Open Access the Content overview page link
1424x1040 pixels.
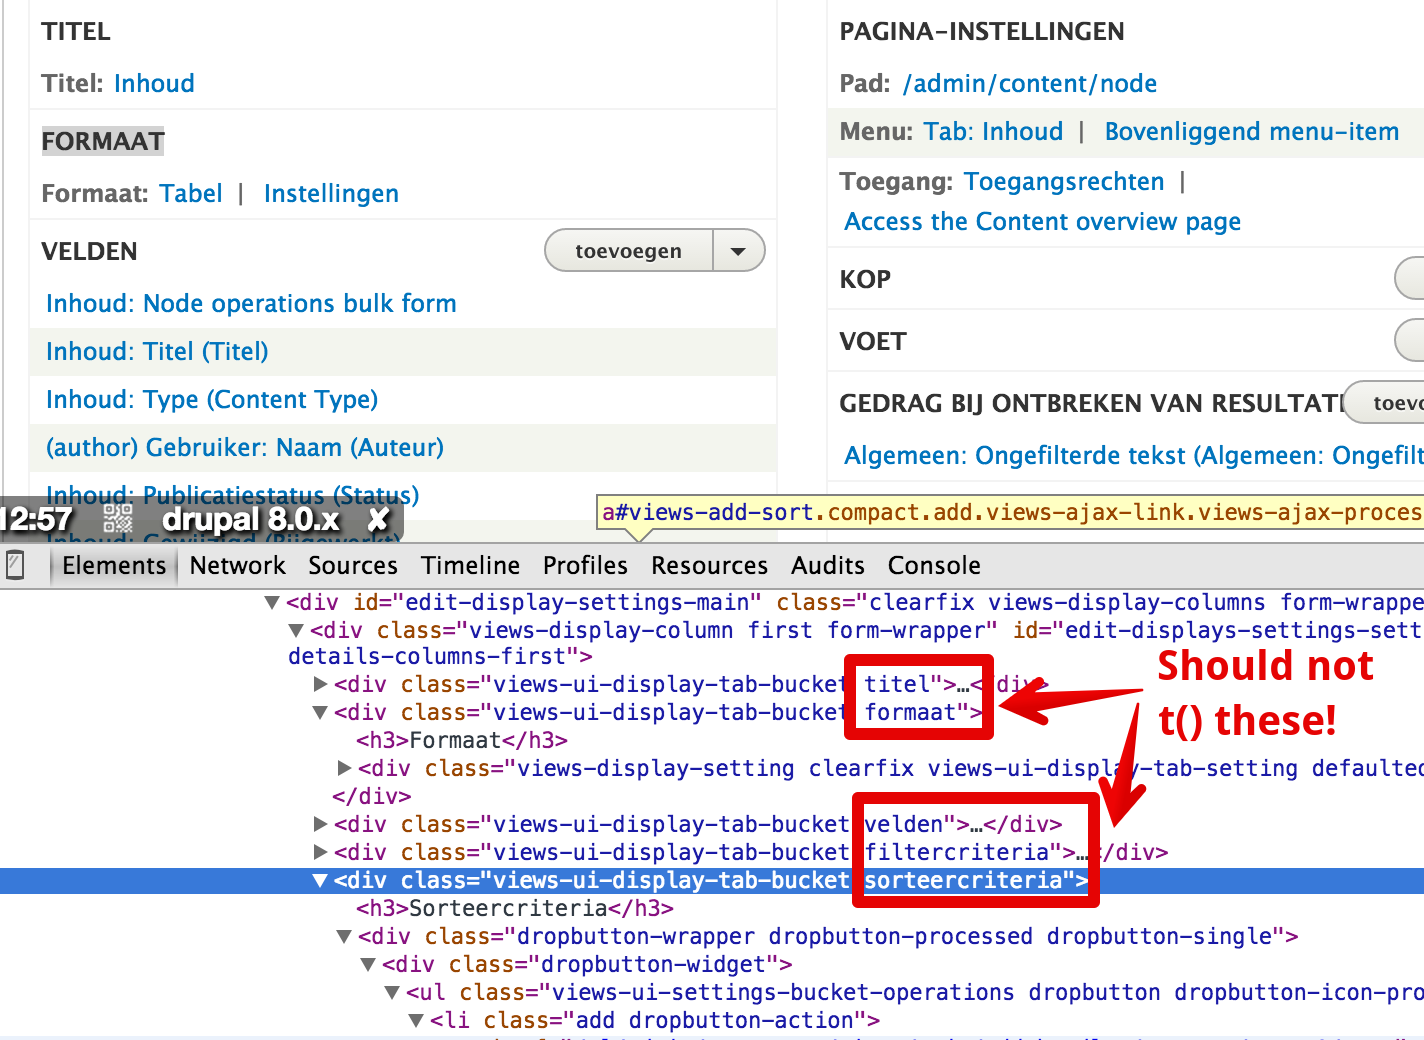point(1043,222)
